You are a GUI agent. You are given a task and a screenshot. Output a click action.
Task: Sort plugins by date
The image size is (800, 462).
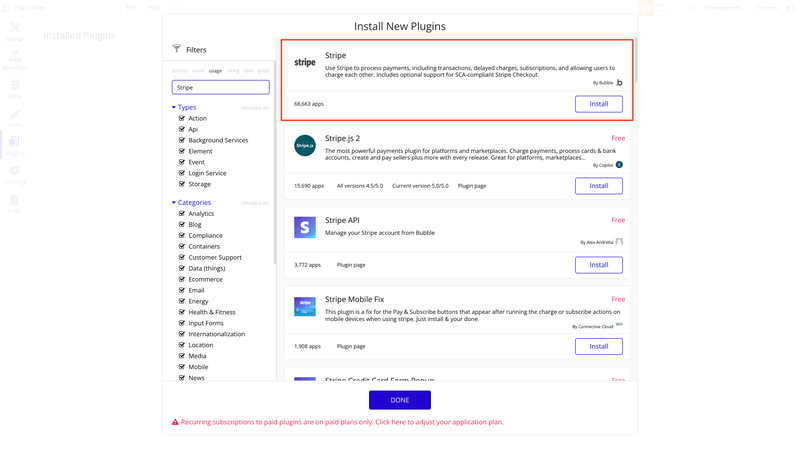(x=248, y=71)
